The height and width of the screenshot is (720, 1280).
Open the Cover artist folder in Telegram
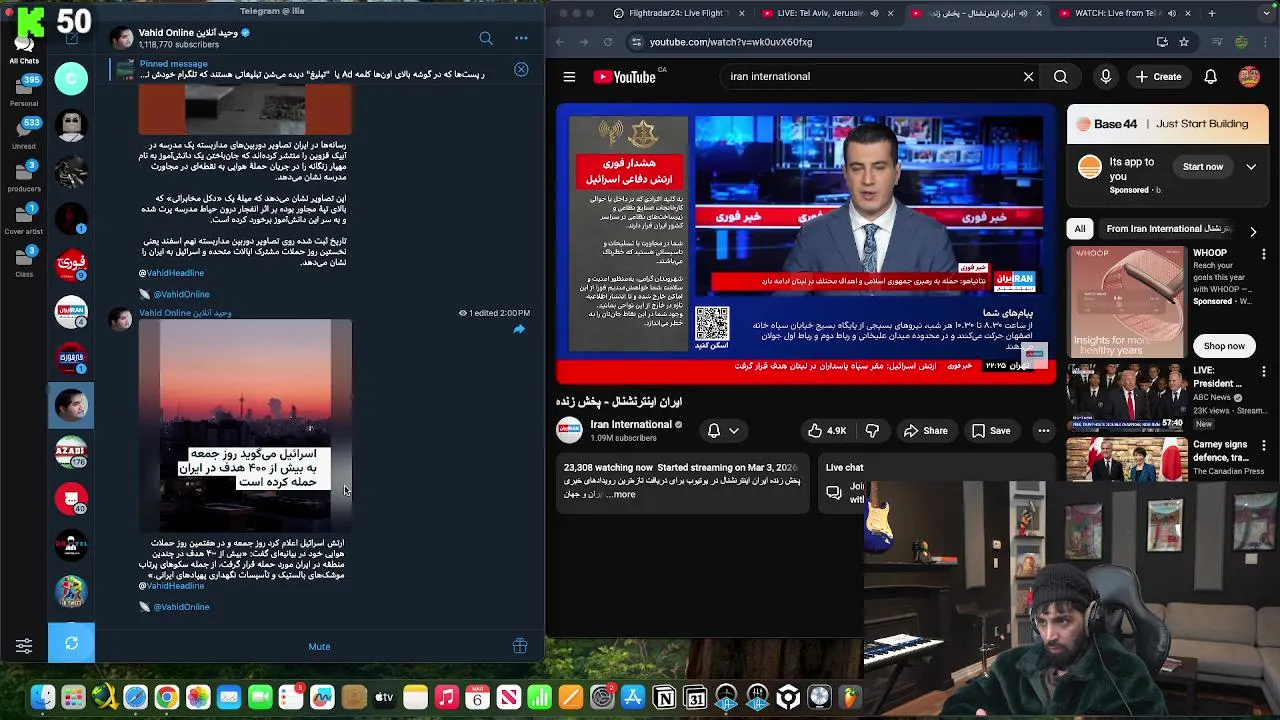24,218
